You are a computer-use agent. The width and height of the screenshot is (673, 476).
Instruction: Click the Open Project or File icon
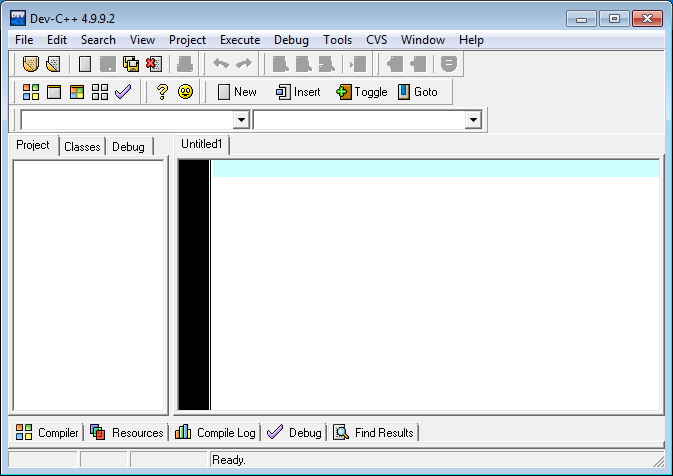[53, 64]
